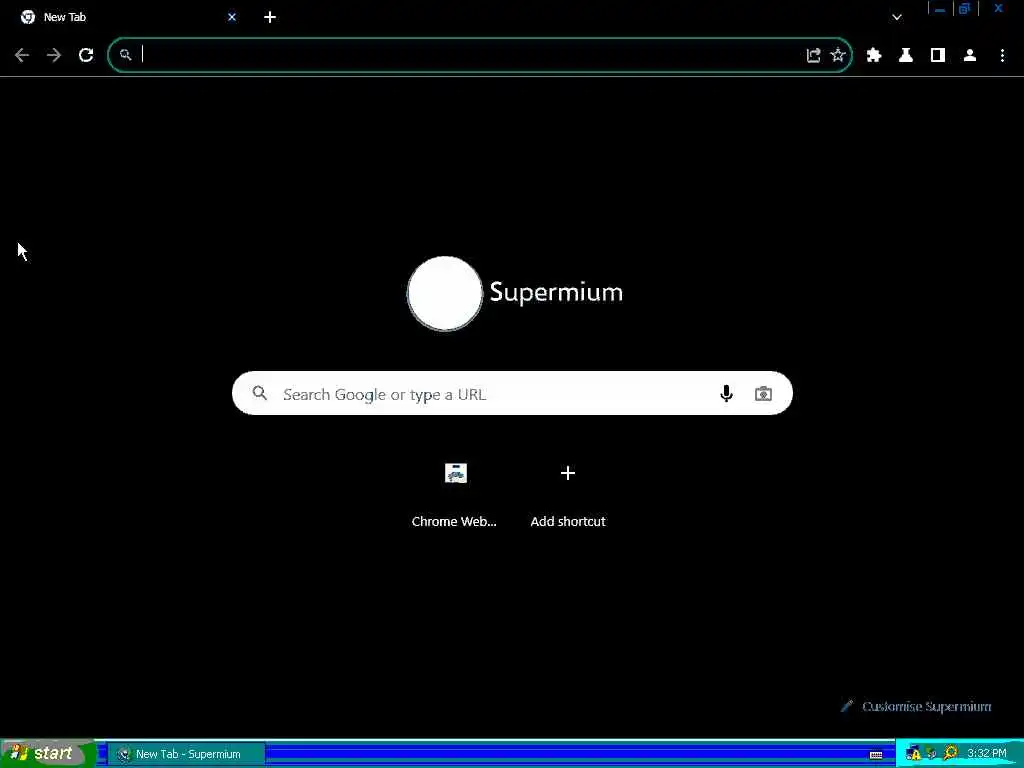Start voice search with microphone icon
Viewport: 1024px width, 768px height.
click(726, 393)
